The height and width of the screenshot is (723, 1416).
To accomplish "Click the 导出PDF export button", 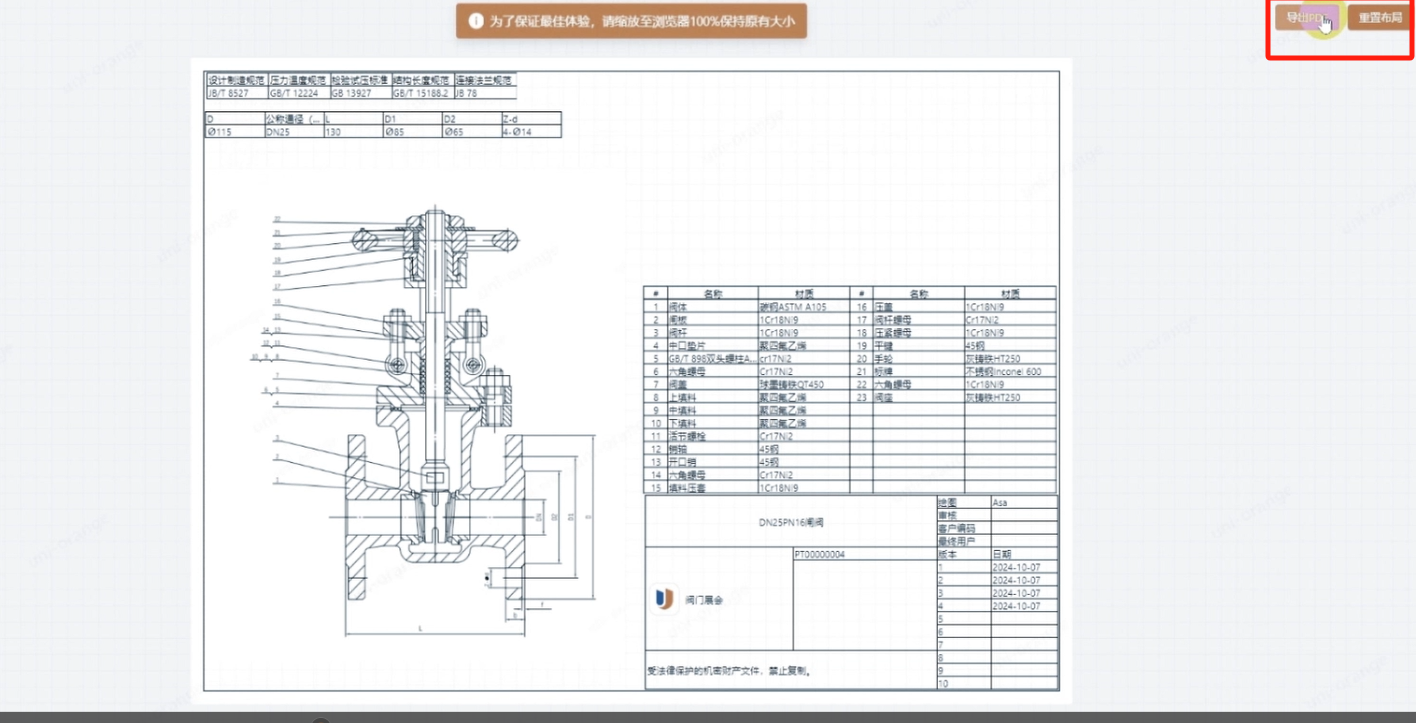I will (x=1307, y=18).
